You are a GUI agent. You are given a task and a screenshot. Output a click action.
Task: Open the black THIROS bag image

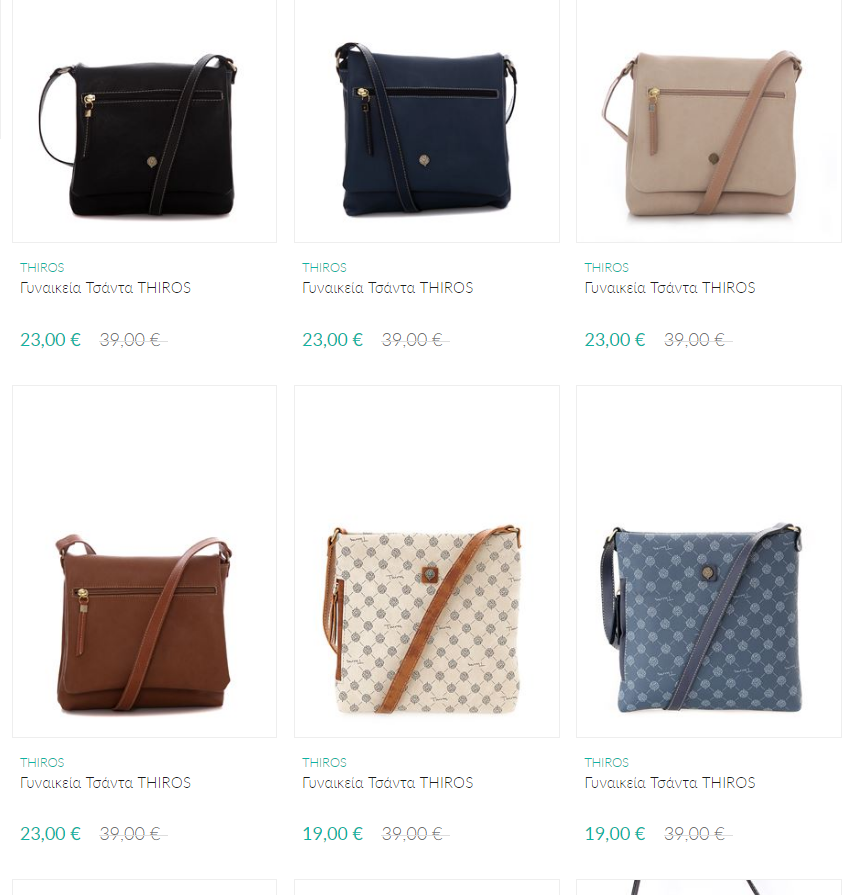point(144,120)
